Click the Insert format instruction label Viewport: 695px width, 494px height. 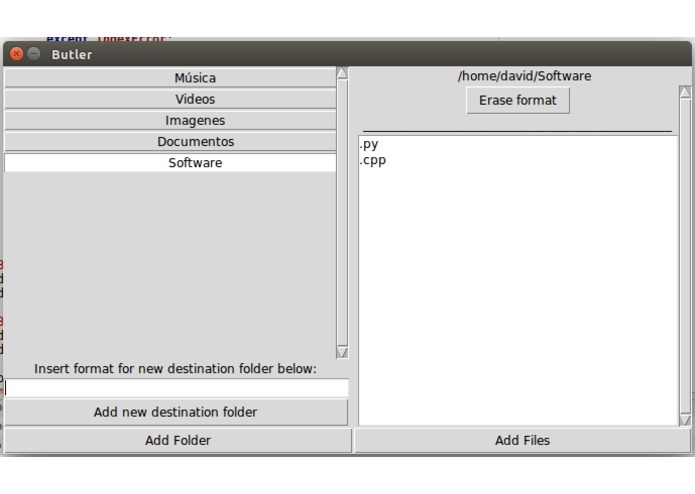click(176, 369)
